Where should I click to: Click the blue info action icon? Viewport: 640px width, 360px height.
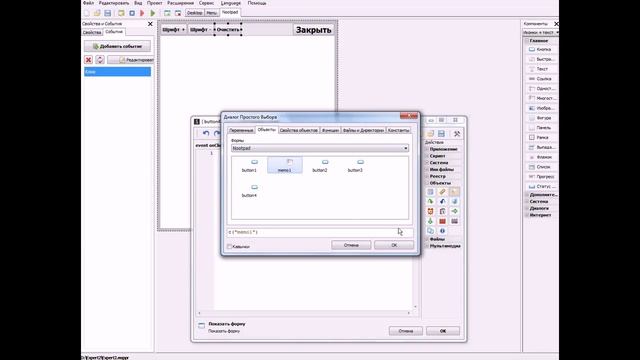point(442,231)
